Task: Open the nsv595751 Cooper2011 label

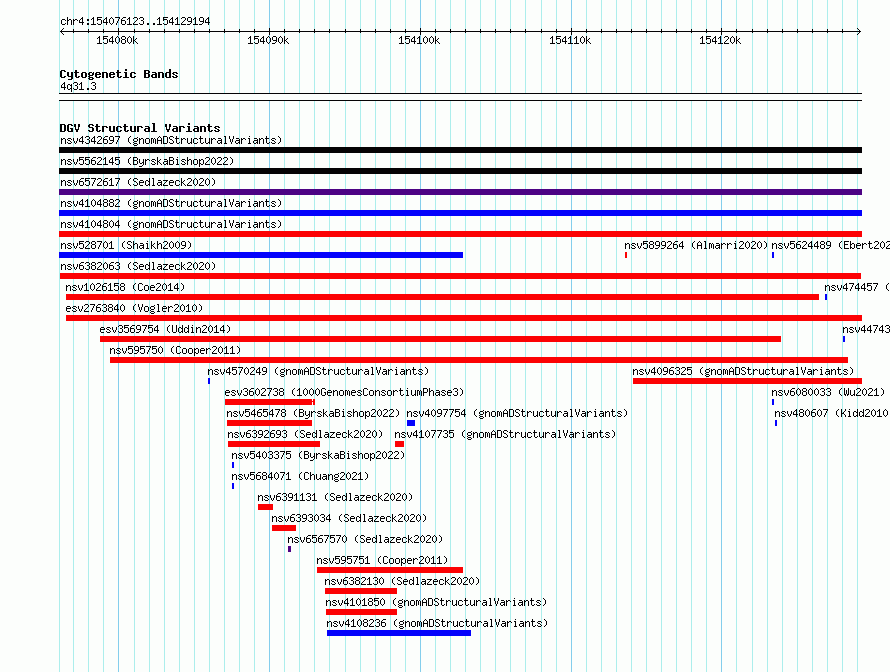Action: tap(382, 560)
